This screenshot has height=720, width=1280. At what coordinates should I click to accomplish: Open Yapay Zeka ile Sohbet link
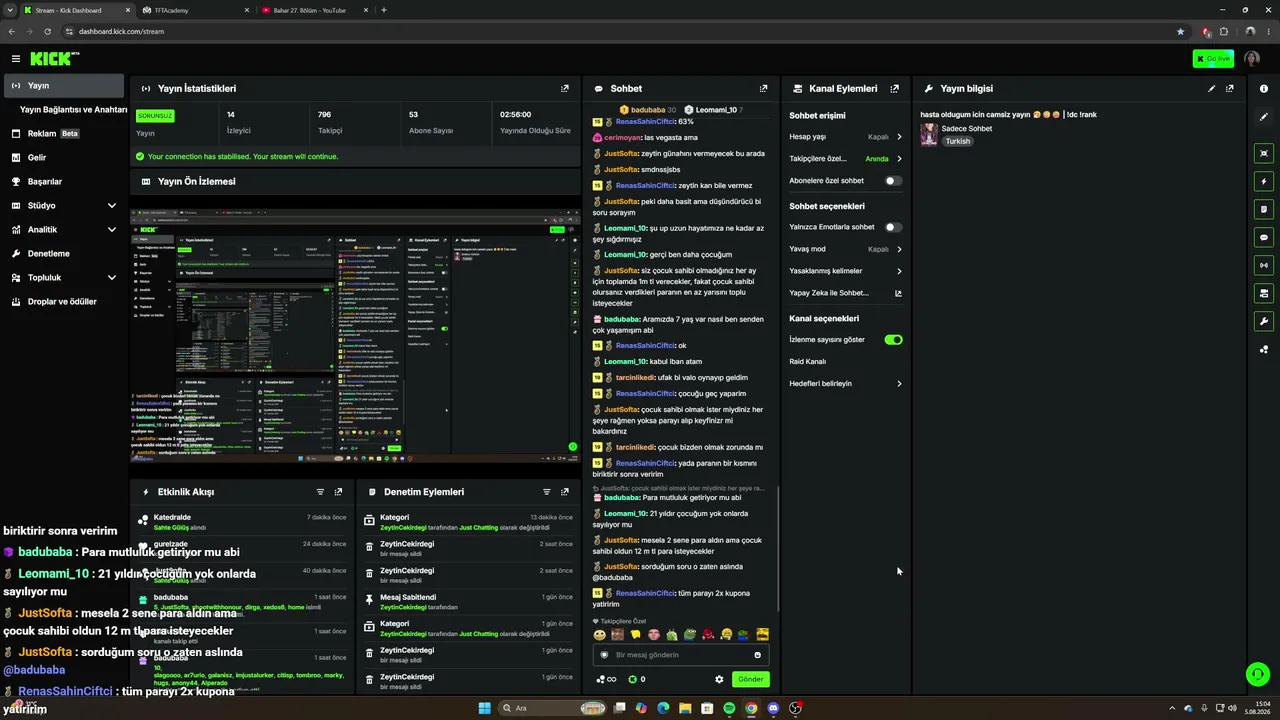[846, 293]
